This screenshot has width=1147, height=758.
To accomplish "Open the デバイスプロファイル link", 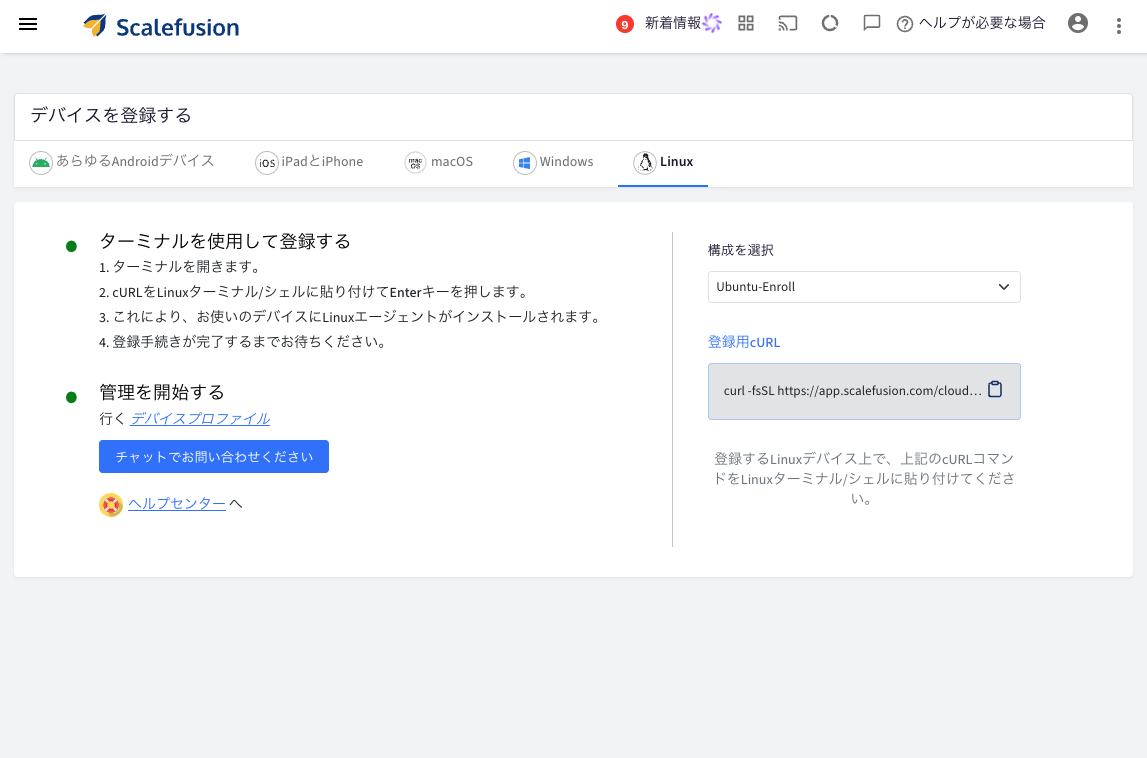I will tap(200, 419).
